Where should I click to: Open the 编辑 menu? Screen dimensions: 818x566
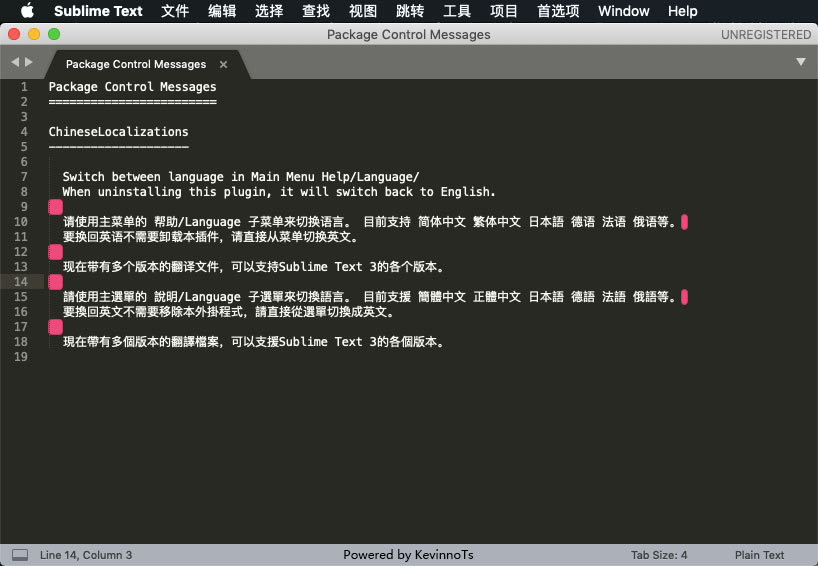pos(222,11)
